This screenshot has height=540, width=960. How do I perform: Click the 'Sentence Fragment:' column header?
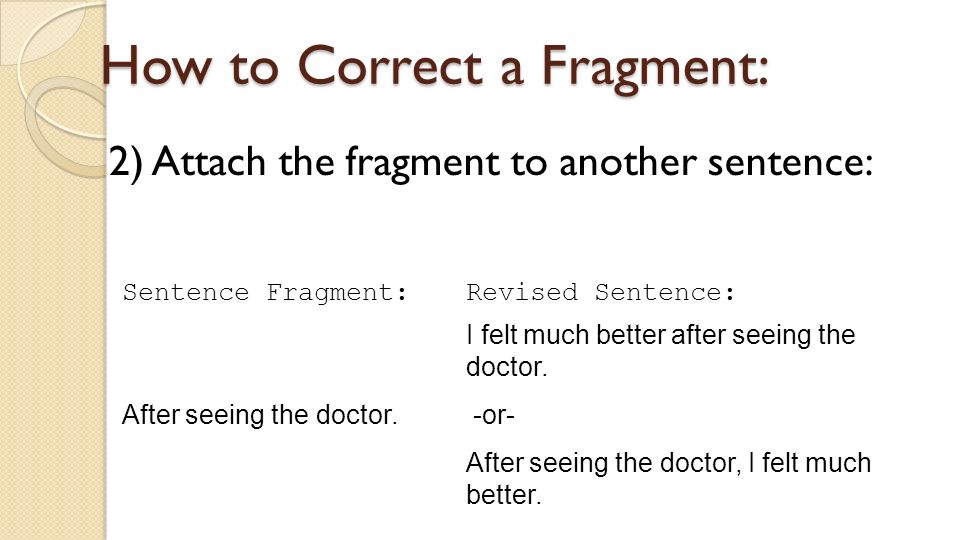point(265,293)
